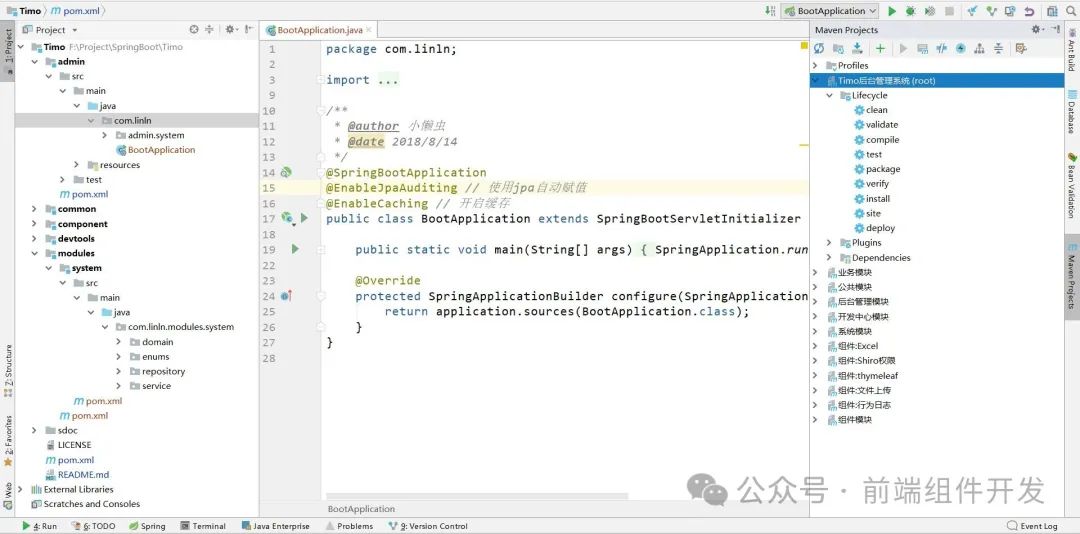This screenshot has width=1080, height=534.
Task: Open the Project panel gear settings
Action: (x=231, y=30)
